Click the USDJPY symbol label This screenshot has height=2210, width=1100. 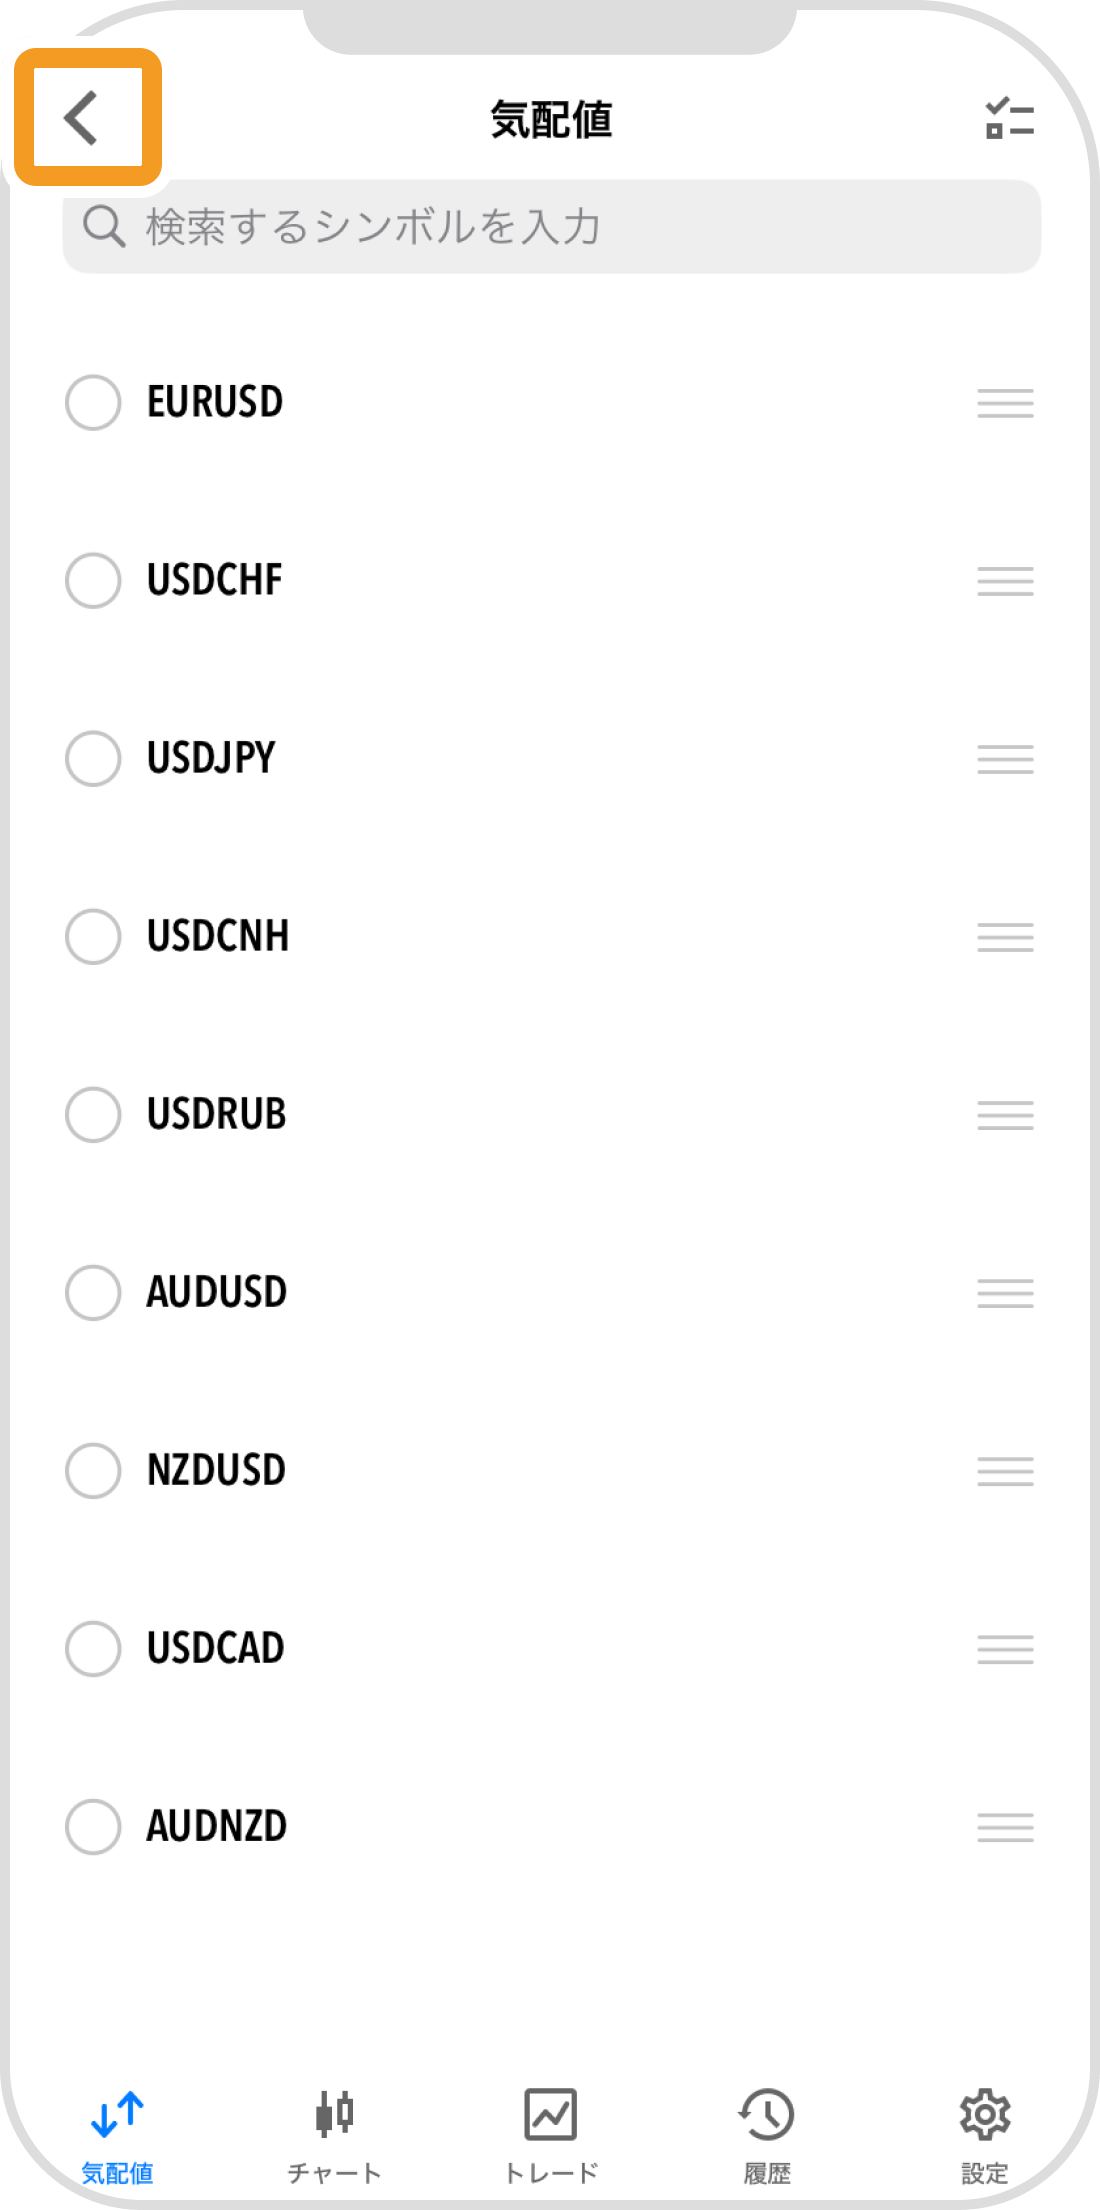point(211,758)
